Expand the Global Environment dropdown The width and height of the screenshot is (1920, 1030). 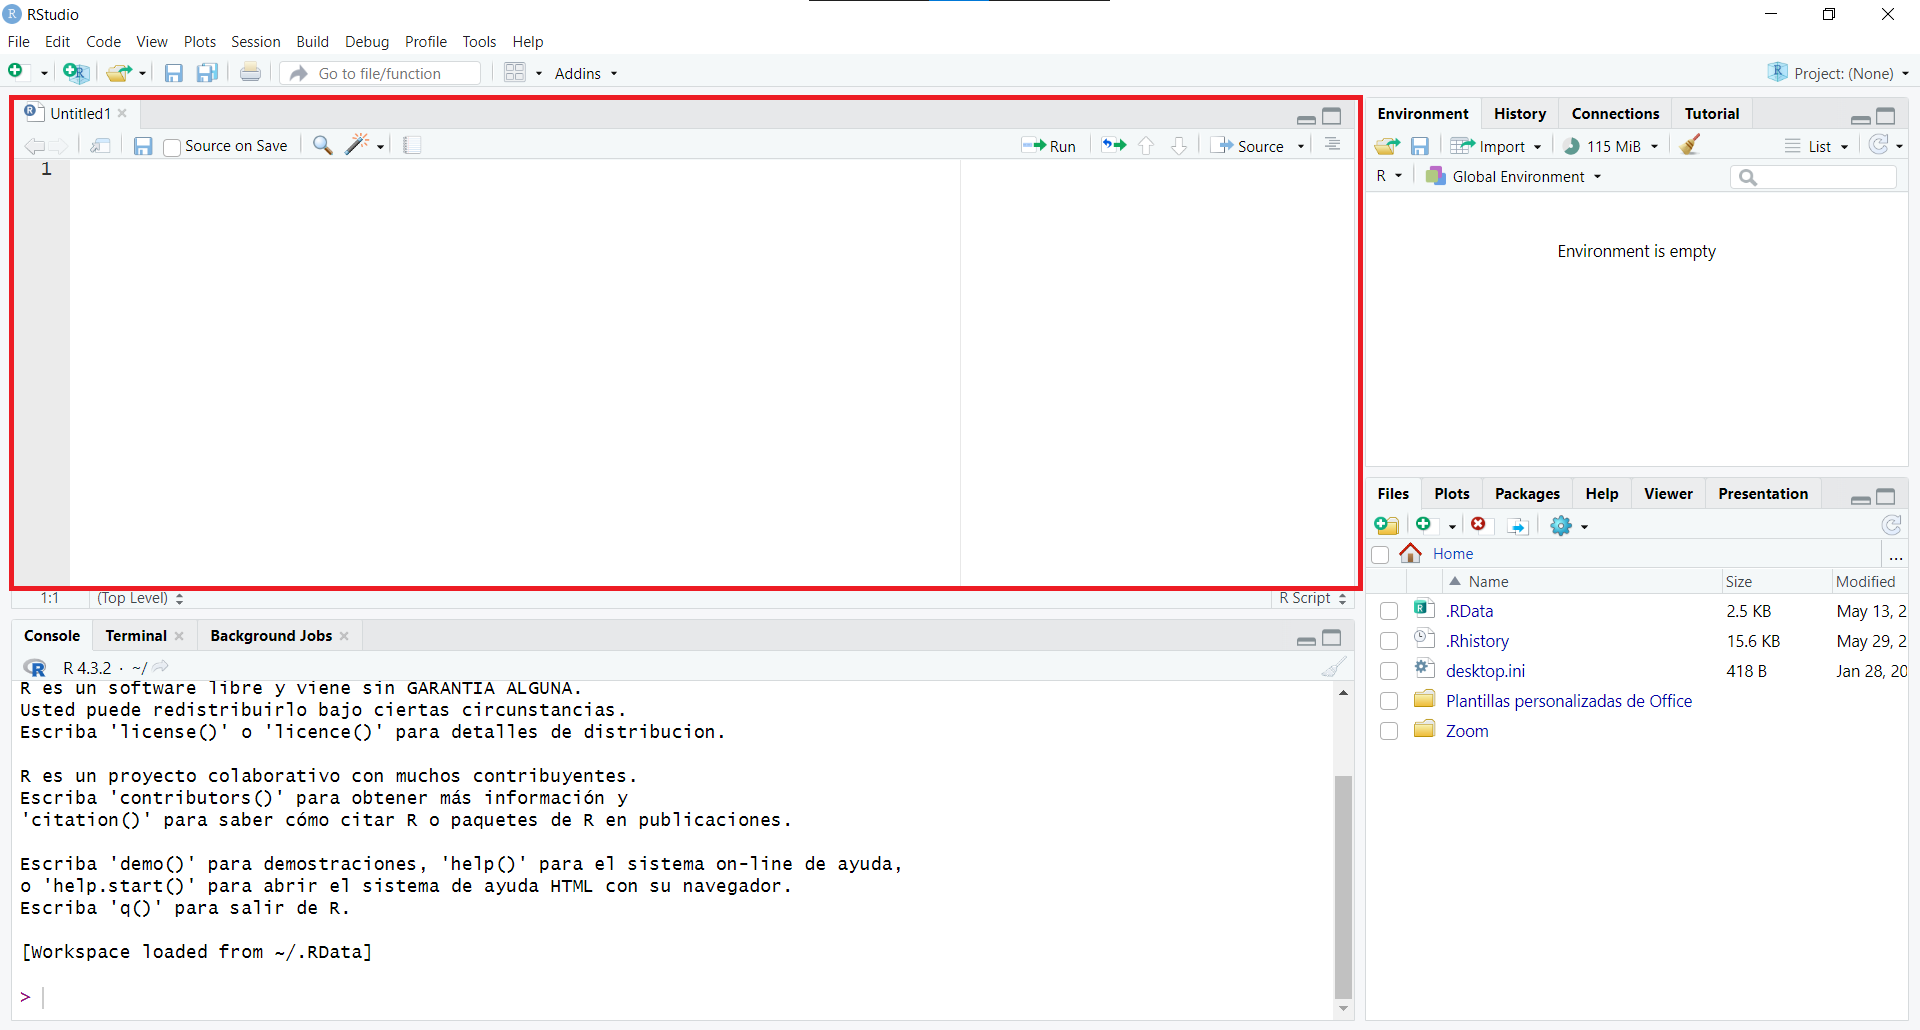click(1515, 177)
